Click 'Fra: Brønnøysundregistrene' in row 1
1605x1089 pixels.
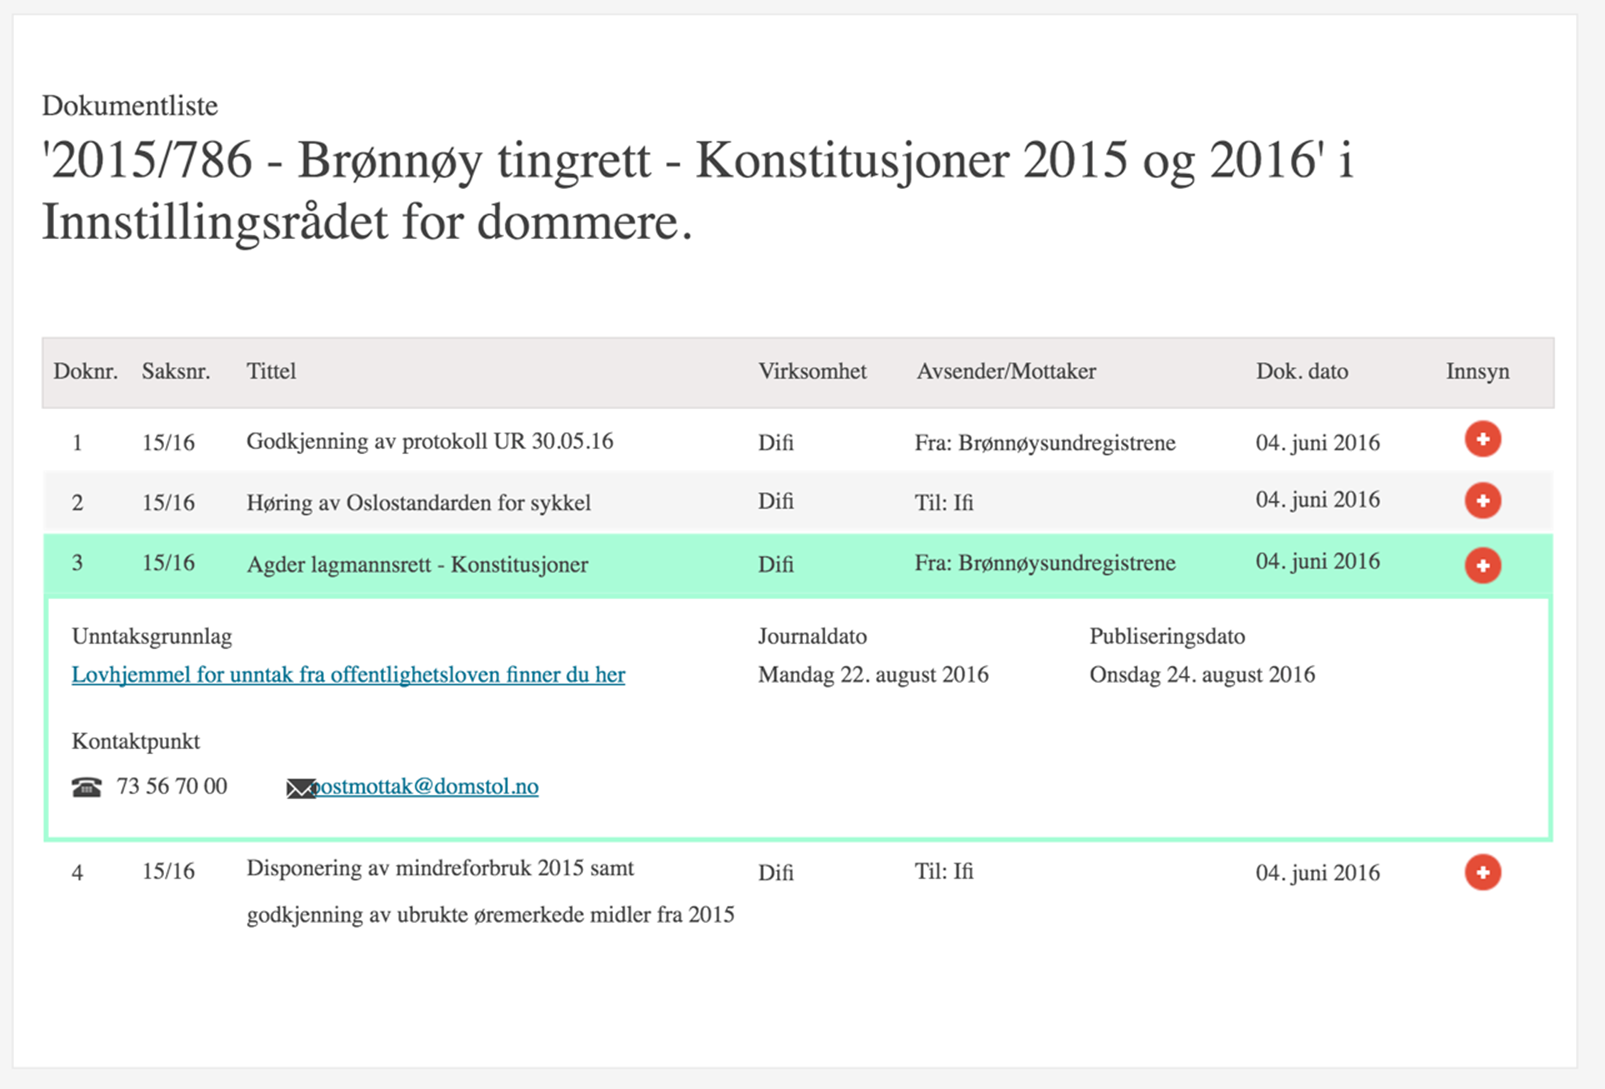[1045, 442]
